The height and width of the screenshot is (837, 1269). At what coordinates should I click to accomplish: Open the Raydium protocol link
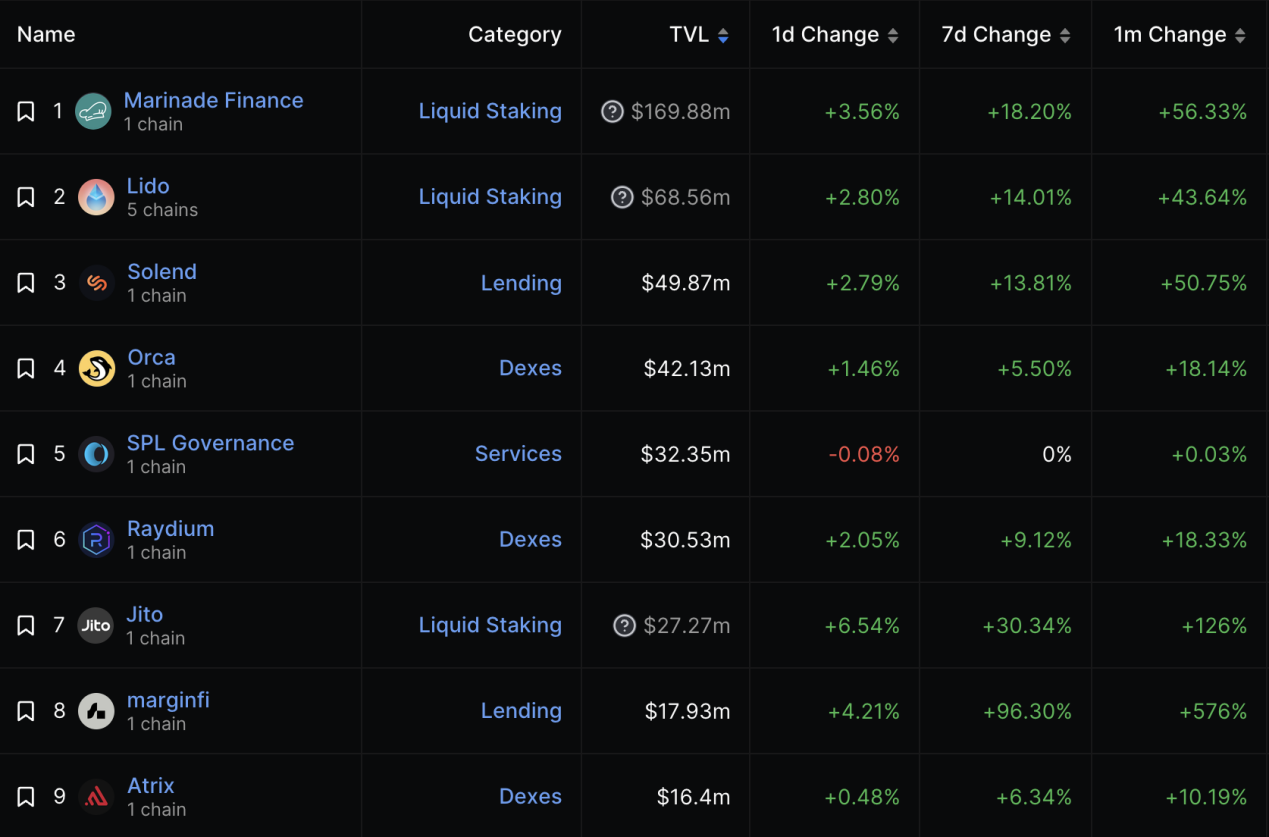tap(170, 529)
